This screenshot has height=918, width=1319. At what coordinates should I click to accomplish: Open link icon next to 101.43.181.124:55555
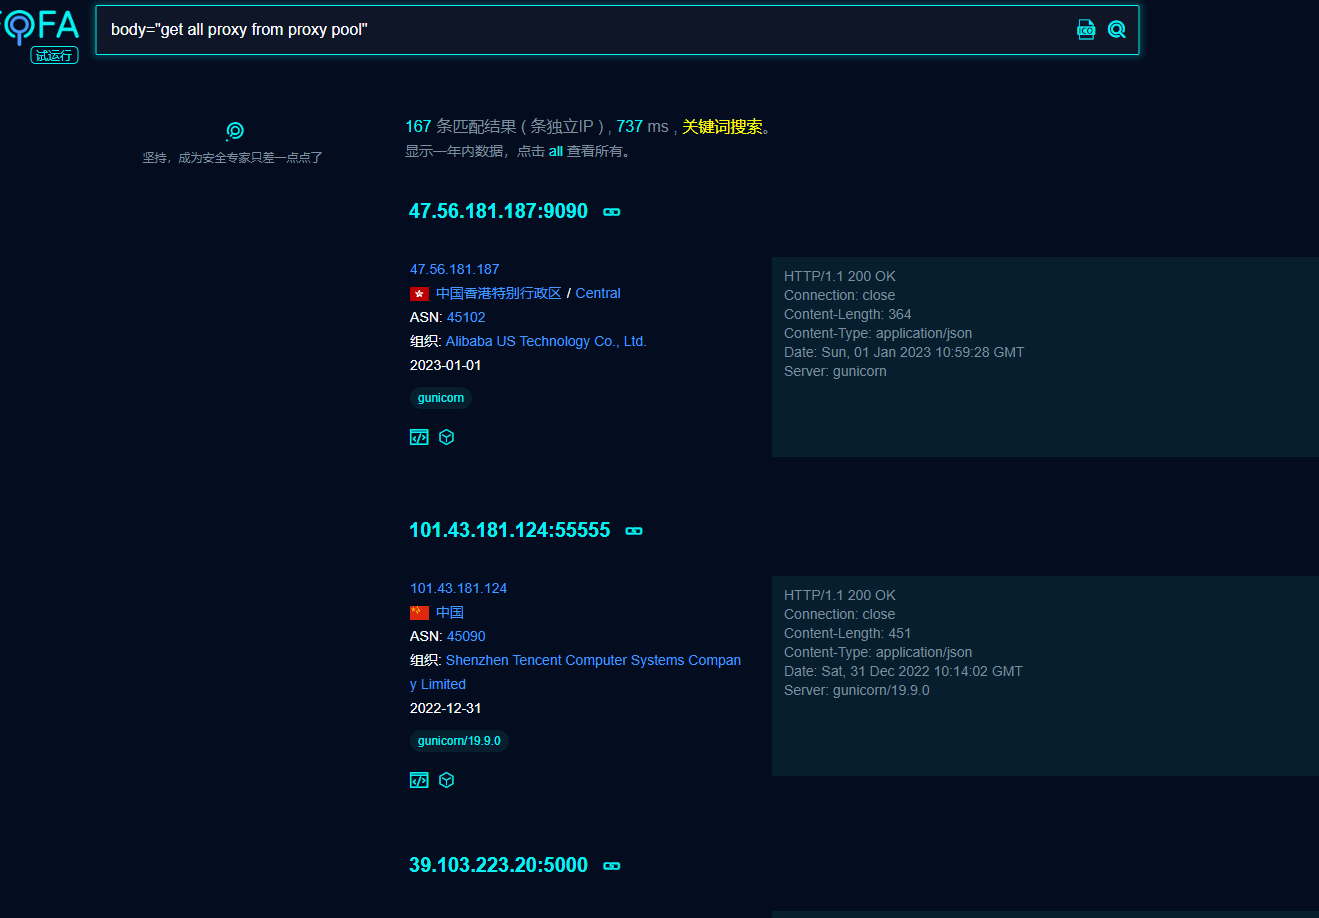coord(634,531)
